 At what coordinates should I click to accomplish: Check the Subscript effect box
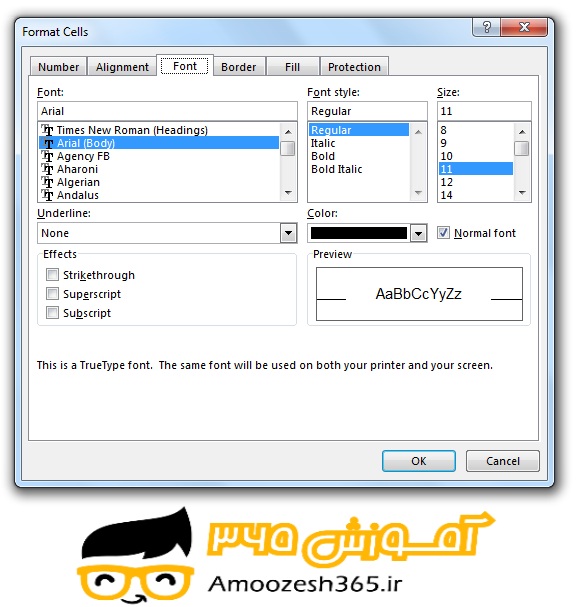(52, 312)
